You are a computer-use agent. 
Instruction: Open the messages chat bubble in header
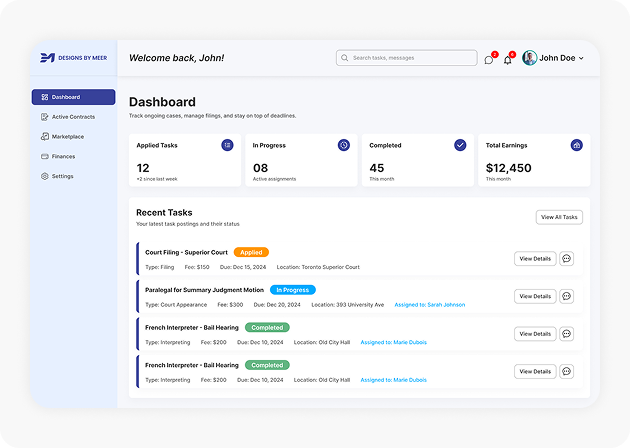click(x=489, y=60)
